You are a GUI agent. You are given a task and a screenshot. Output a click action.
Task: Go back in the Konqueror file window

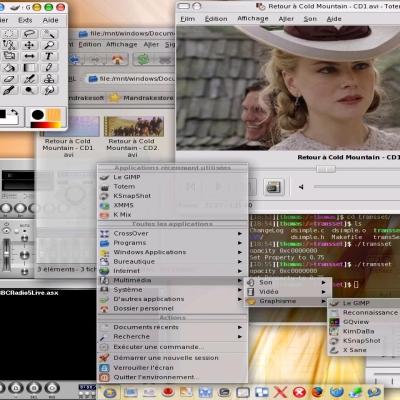pos(75,60)
